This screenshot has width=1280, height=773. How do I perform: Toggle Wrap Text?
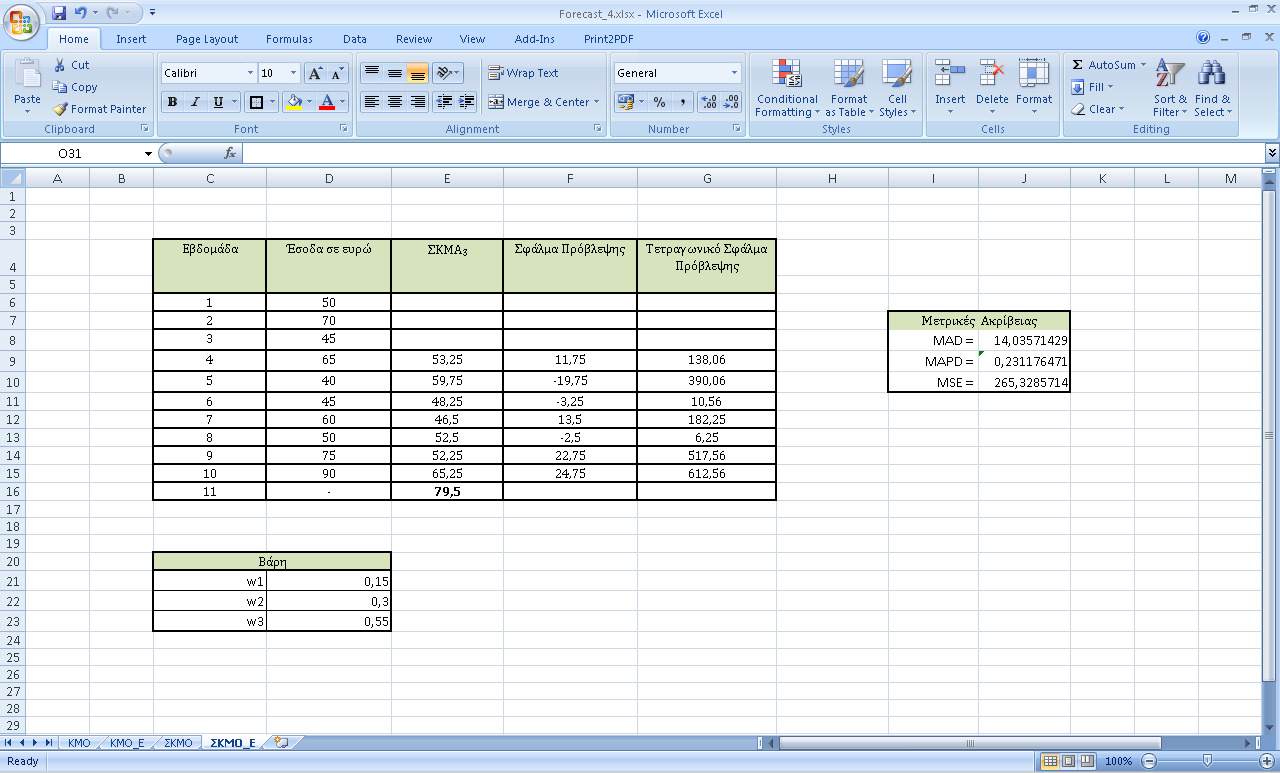(523, 73)
